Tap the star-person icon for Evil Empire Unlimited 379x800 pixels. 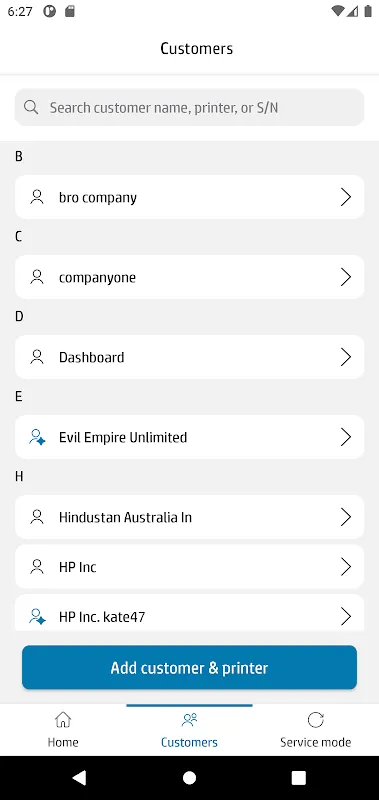click(x=37, y=437)
